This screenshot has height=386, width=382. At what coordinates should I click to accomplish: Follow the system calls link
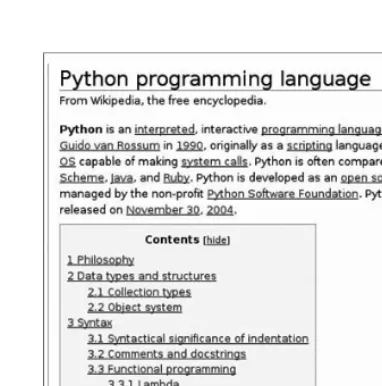click(215, 162)
